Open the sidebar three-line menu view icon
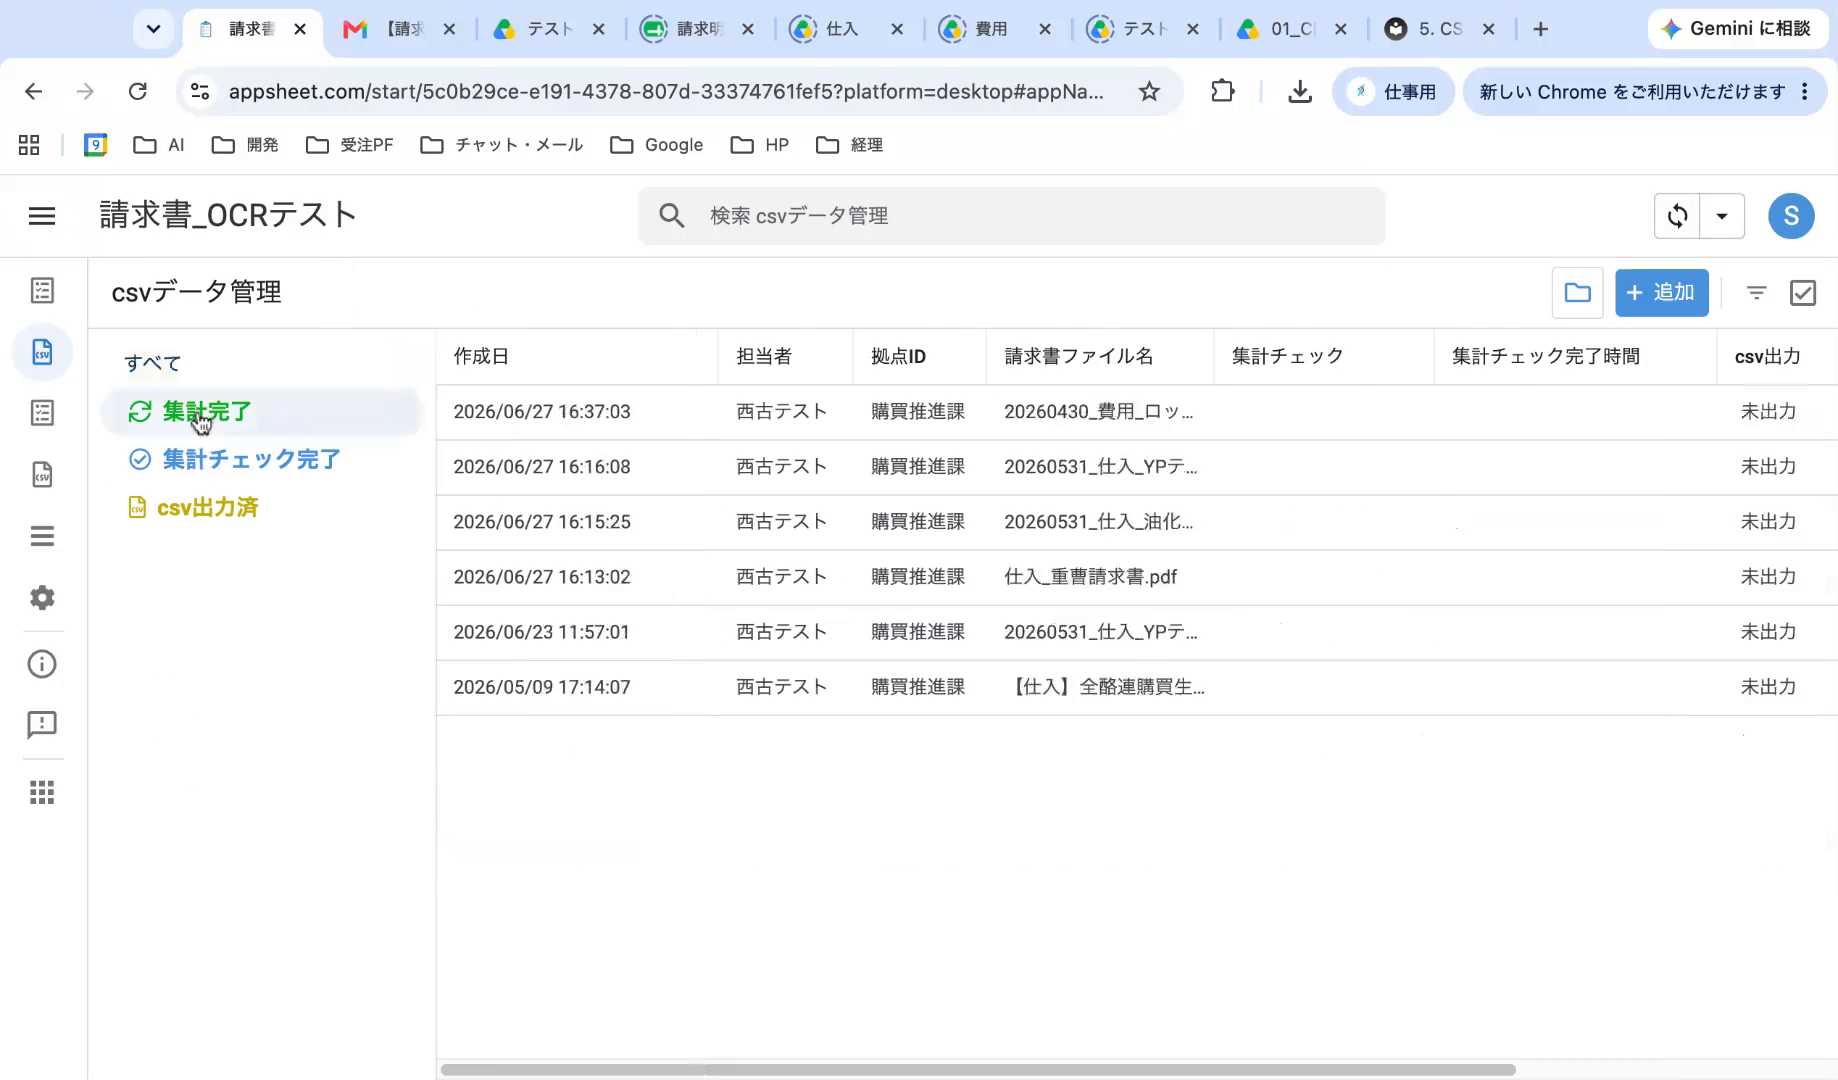The image size is (1838, 1080). click(x=42, y=536)
